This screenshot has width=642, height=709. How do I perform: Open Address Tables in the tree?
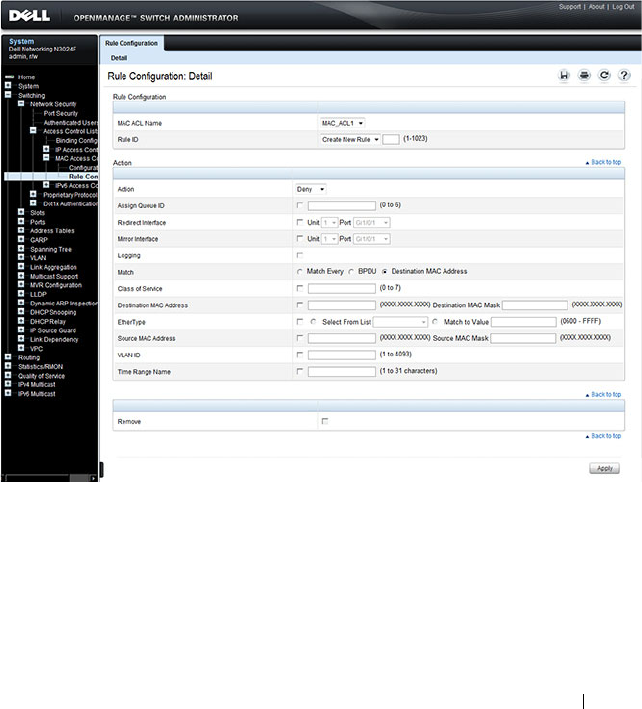[x=52, y=231]
